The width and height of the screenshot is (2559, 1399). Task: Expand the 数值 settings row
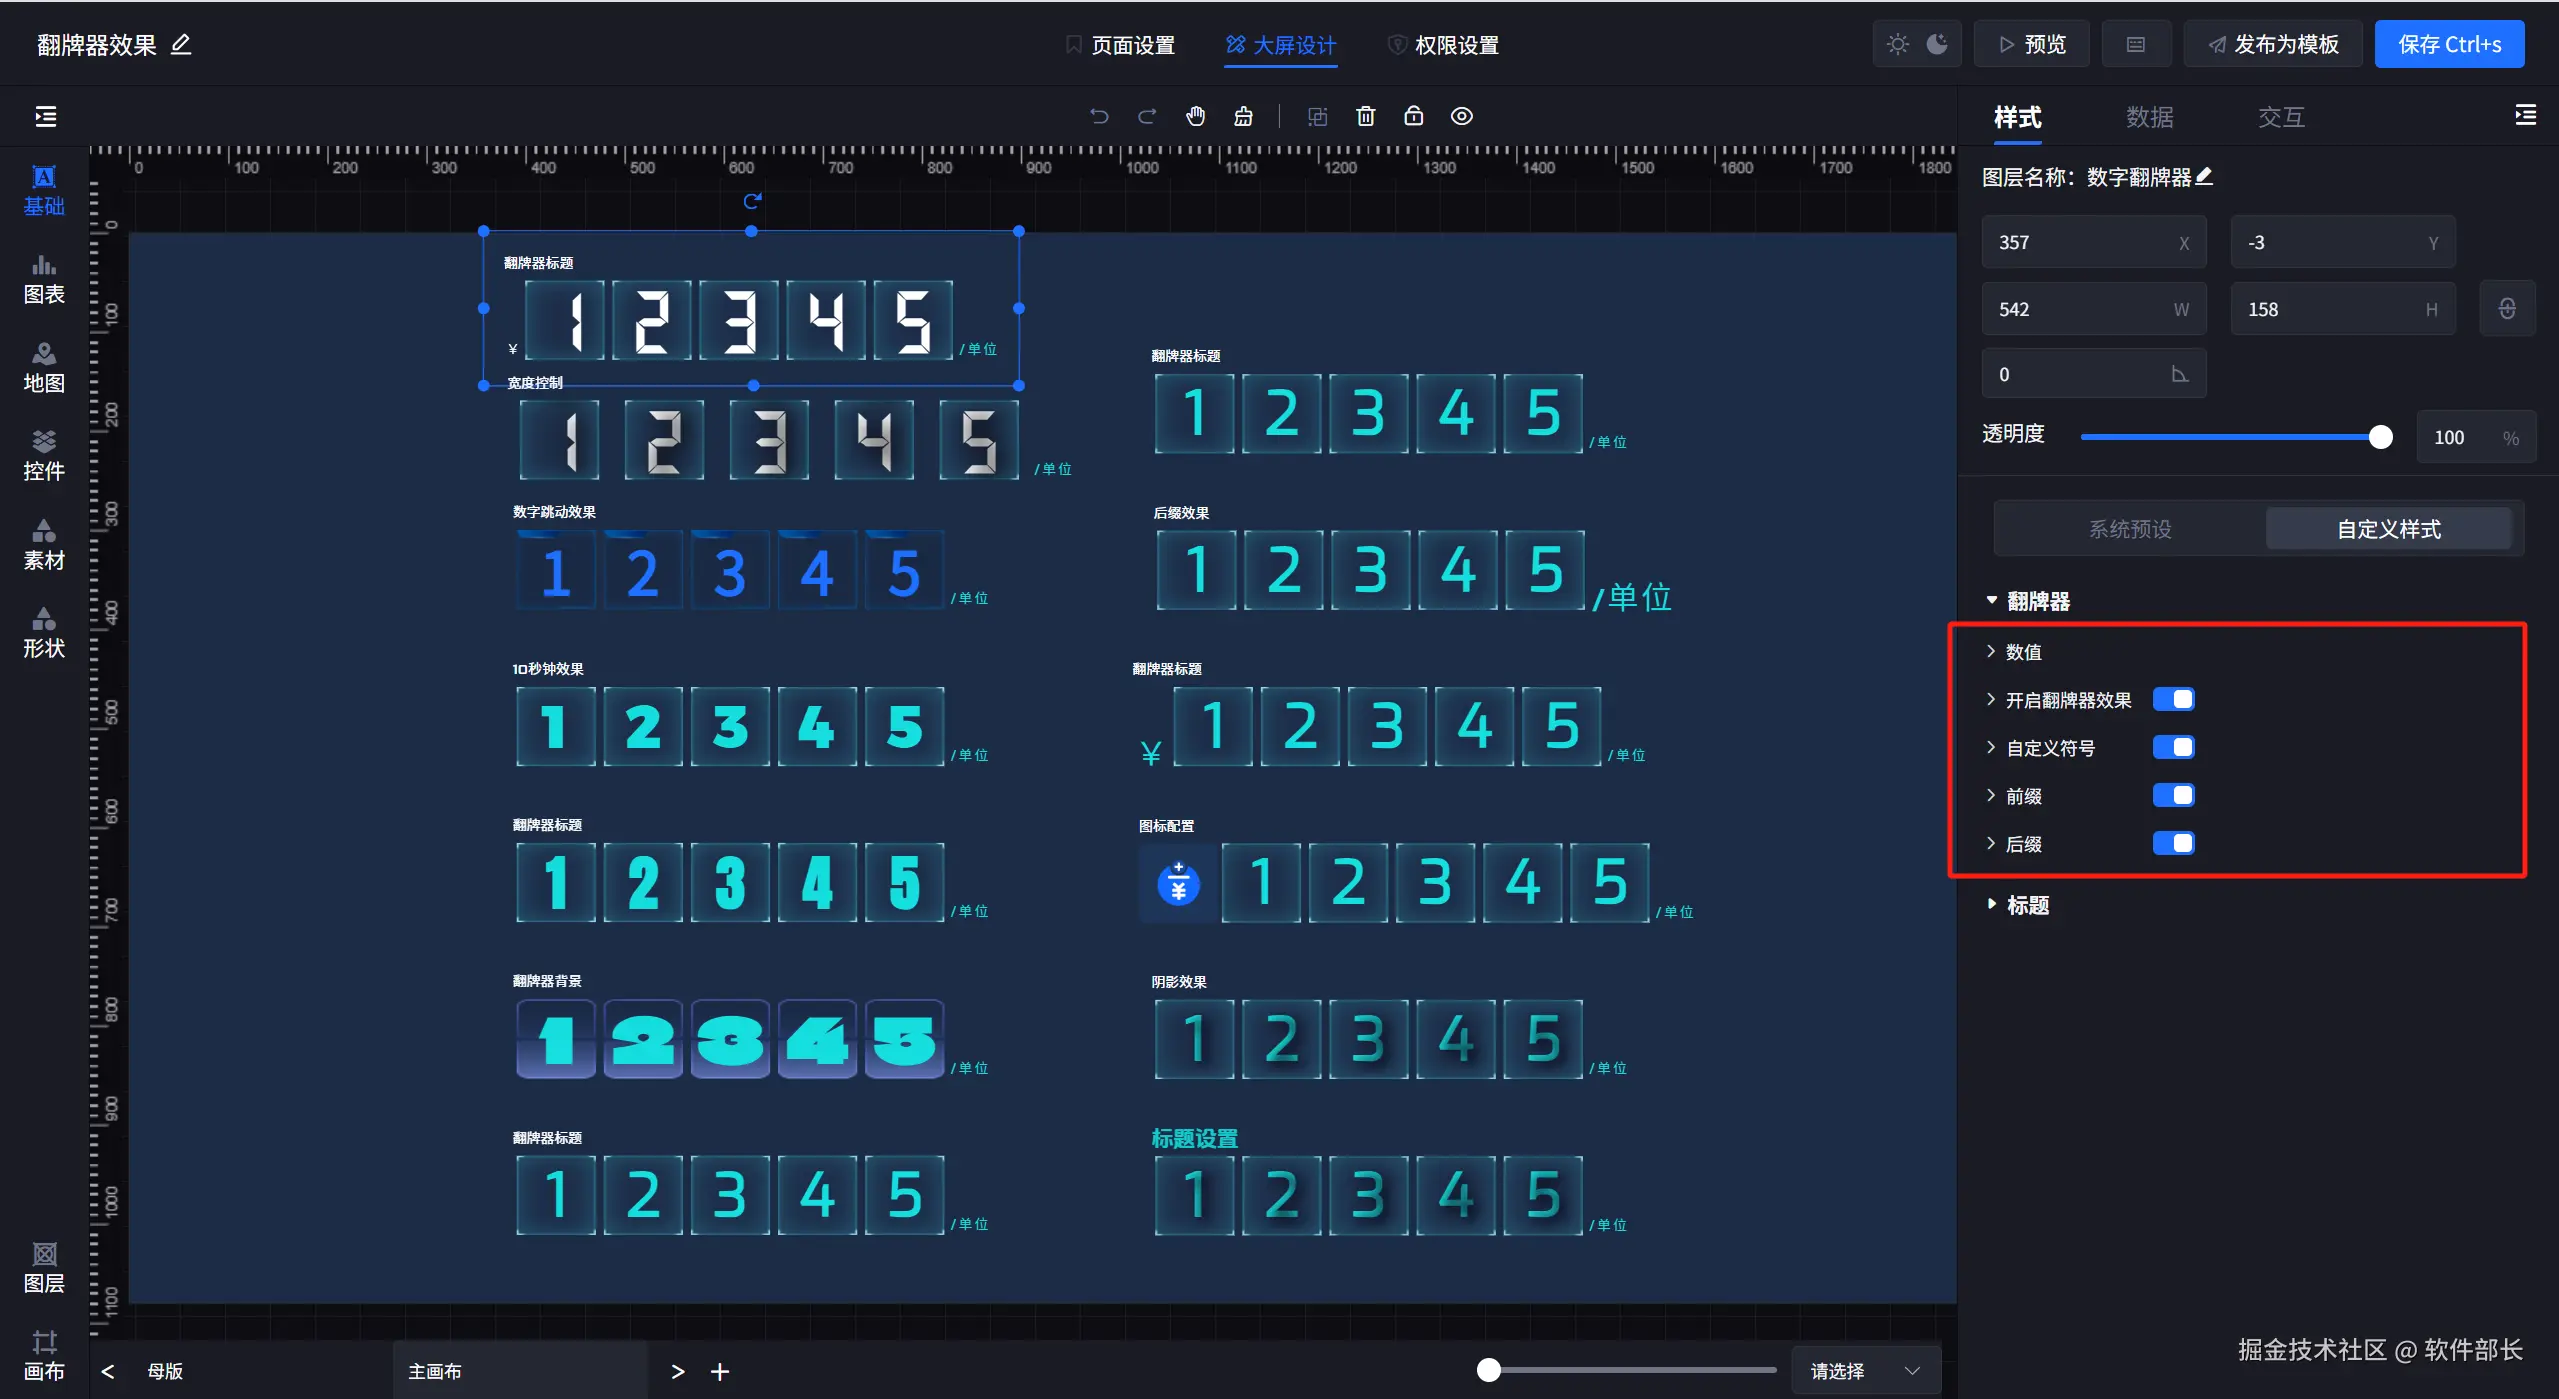[2022, 652]
